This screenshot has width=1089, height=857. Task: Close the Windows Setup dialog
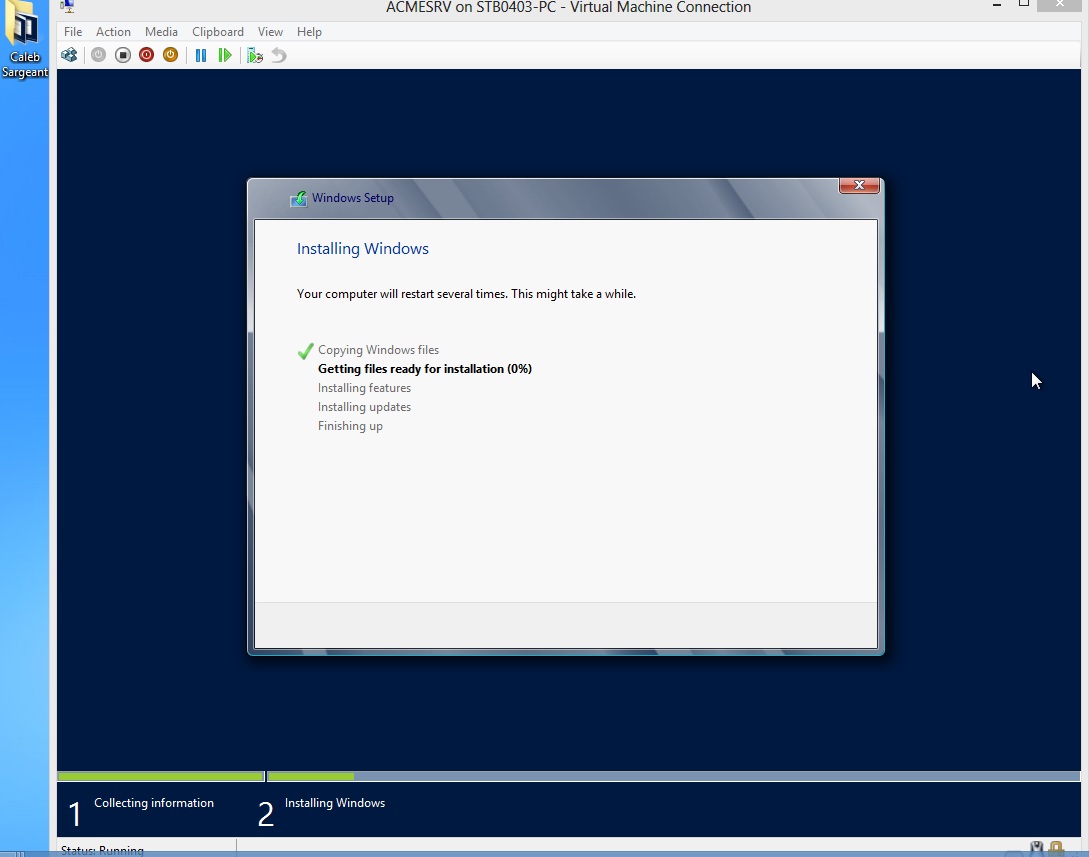click(859, 185)
